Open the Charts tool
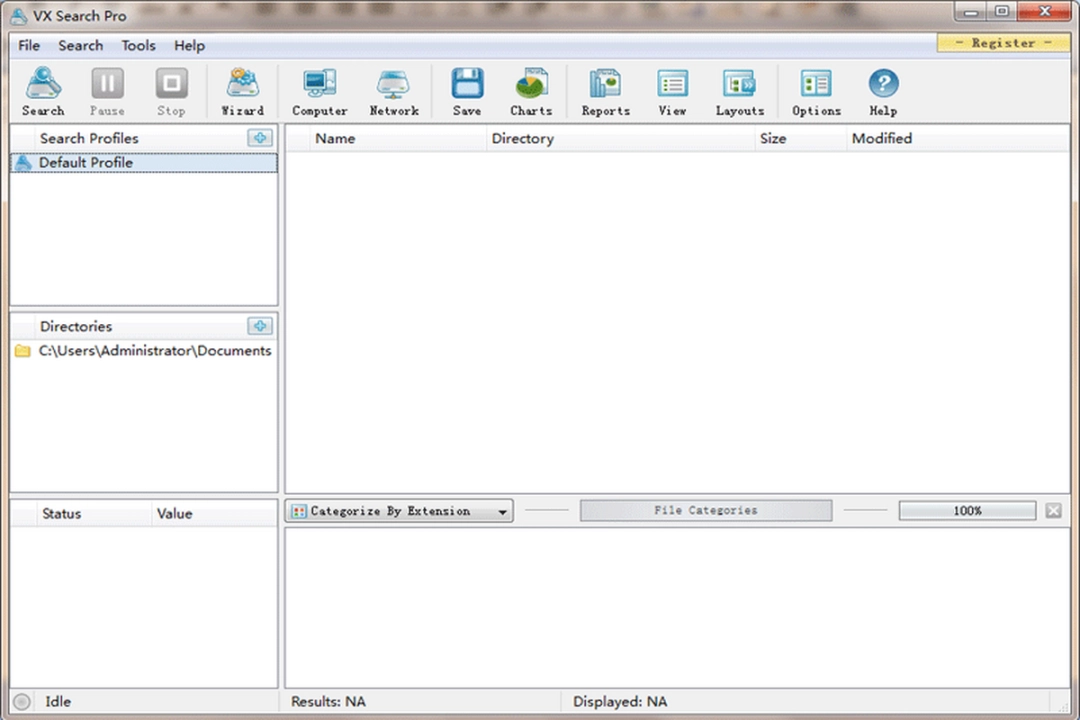Image resolution: width=1080 pixels, height=720 pixels. pyautogui.click(x=531, y=92)
